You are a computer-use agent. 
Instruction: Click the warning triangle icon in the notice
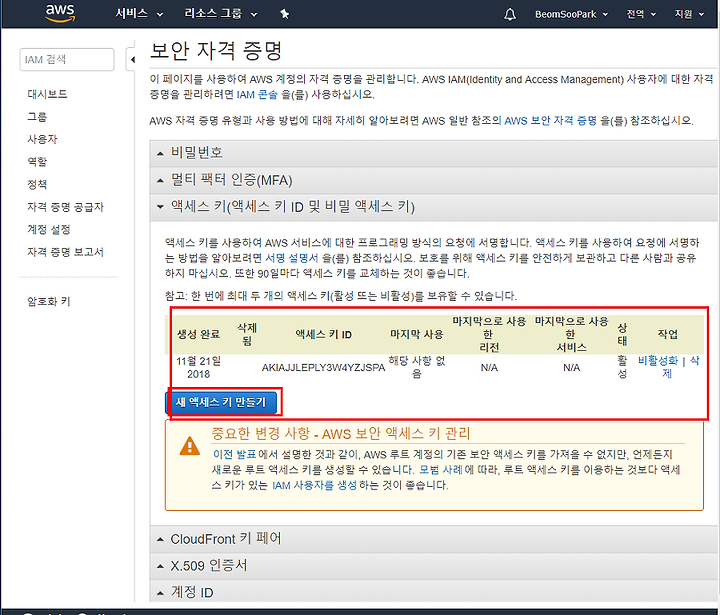tap(190, 446)
